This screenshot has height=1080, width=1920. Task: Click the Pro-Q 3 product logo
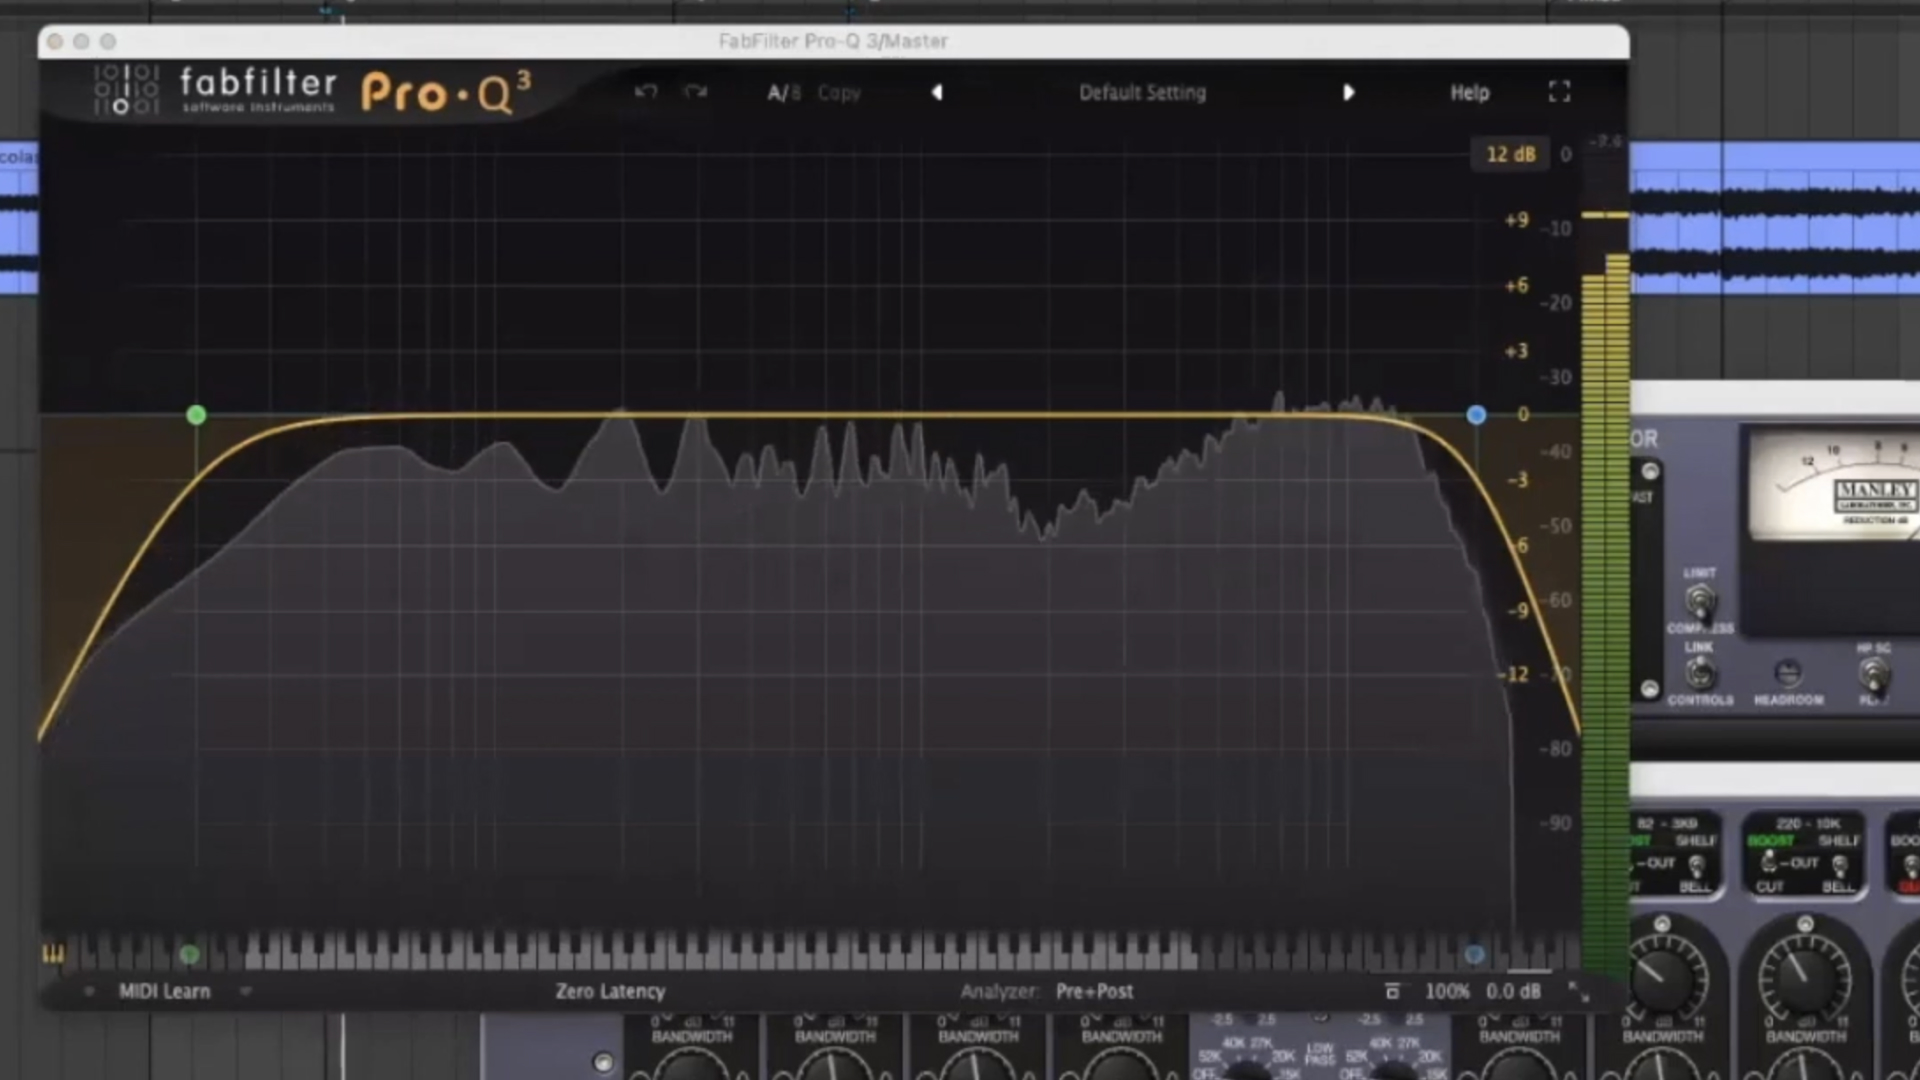446,92
